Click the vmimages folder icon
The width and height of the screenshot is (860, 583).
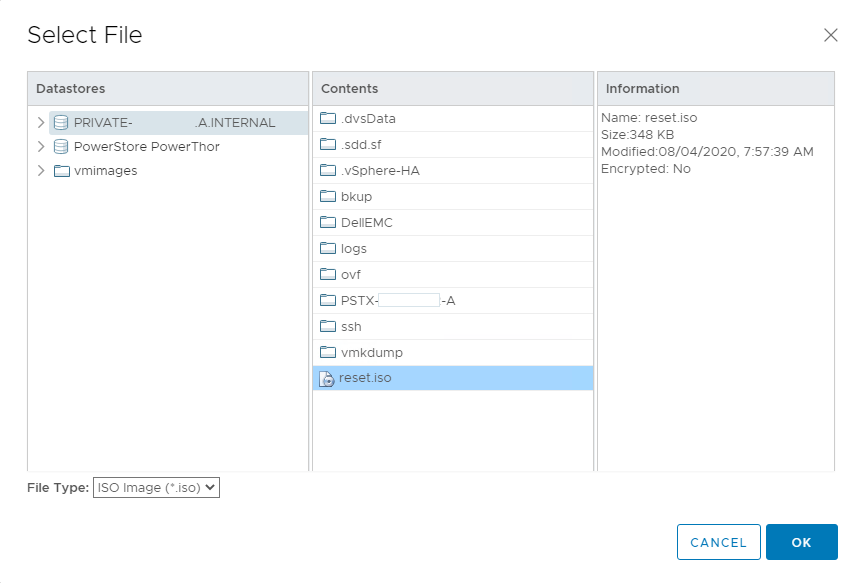pos(62,170)
